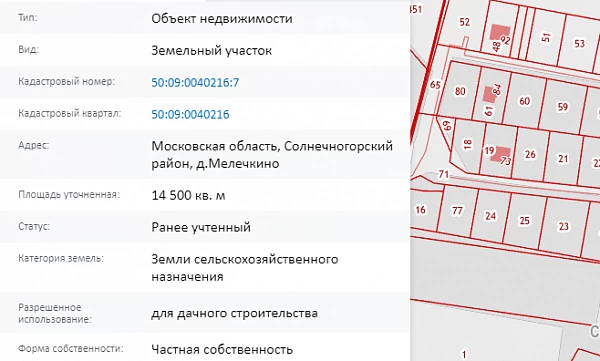Select the building labeled 92 on the map
Viewport: 600px width, 361px height.
click(x=501, y=31)
